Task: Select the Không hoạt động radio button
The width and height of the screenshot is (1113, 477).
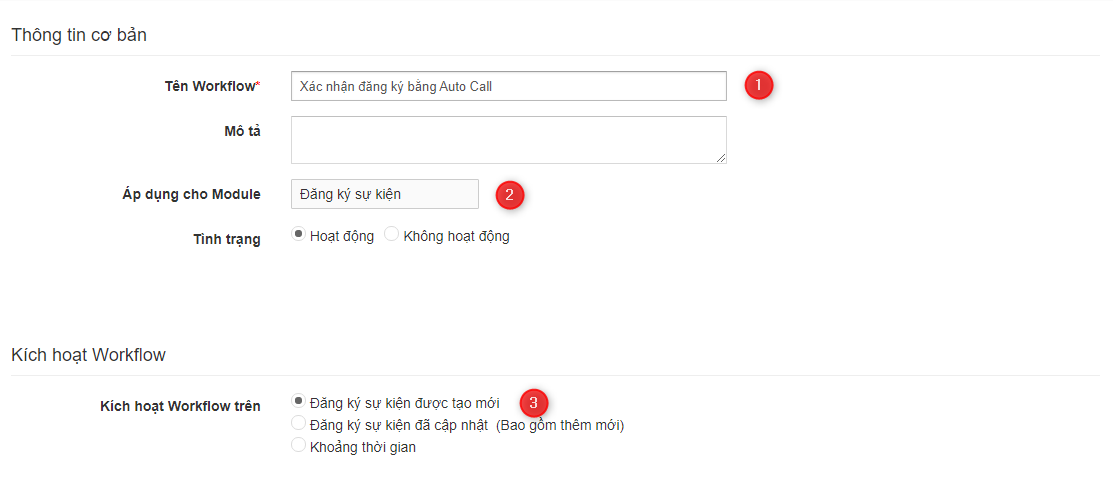Action: 391,234
